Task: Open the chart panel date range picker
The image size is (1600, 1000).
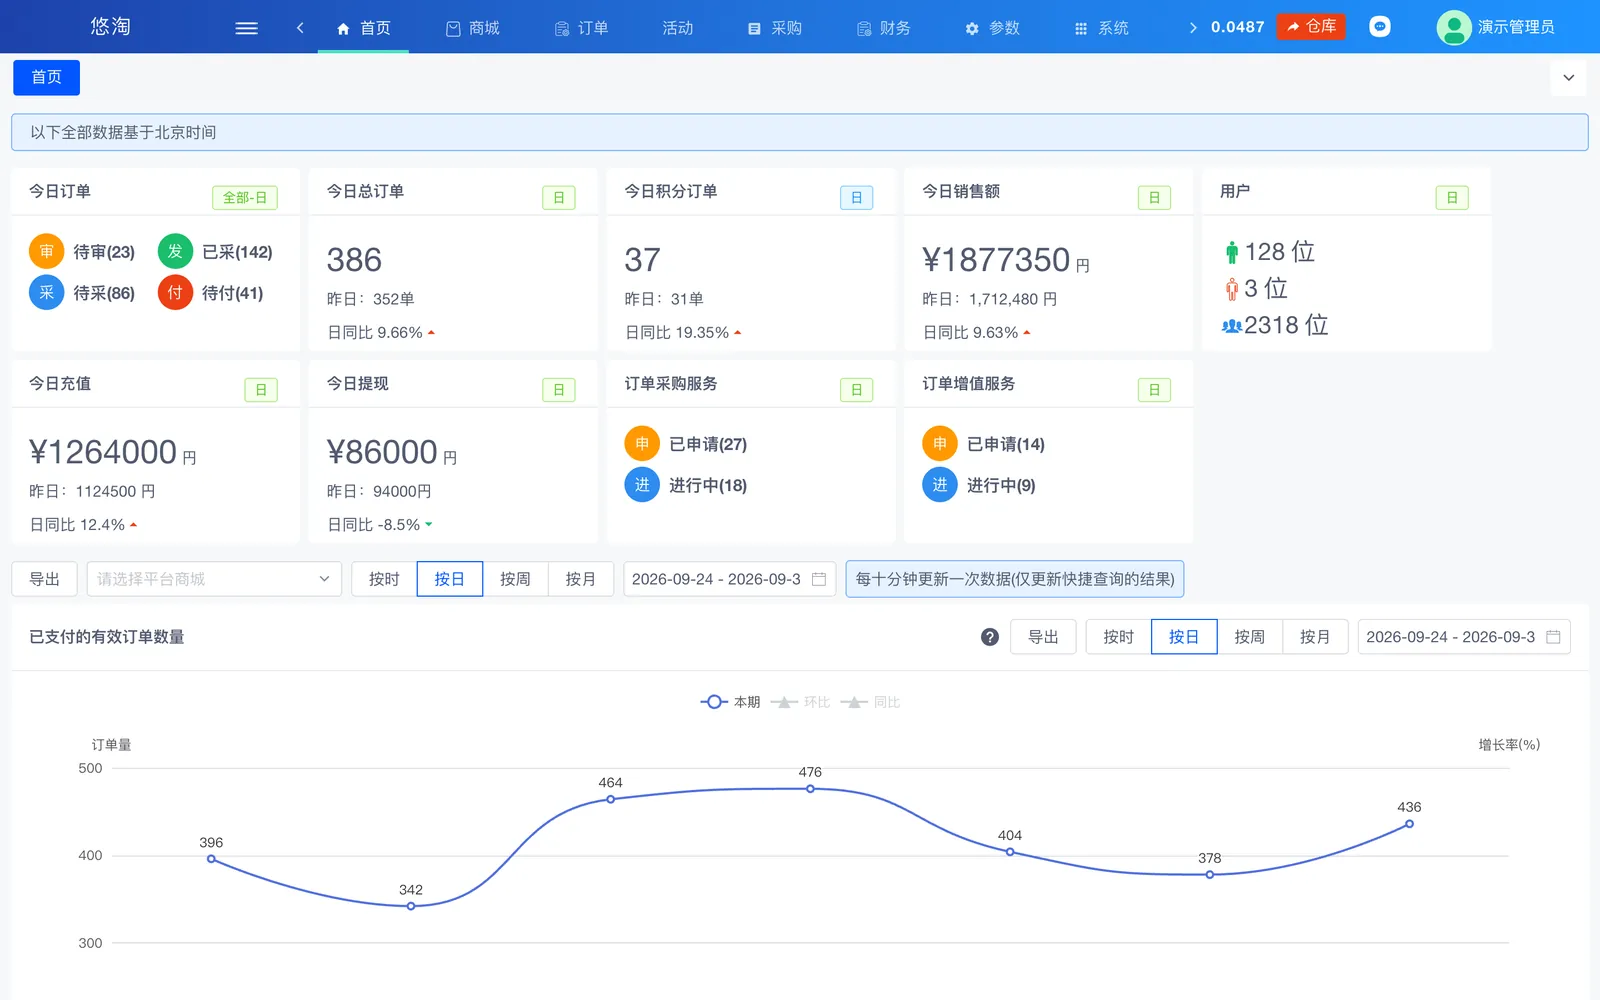Action: click(x=1464, y=637)
